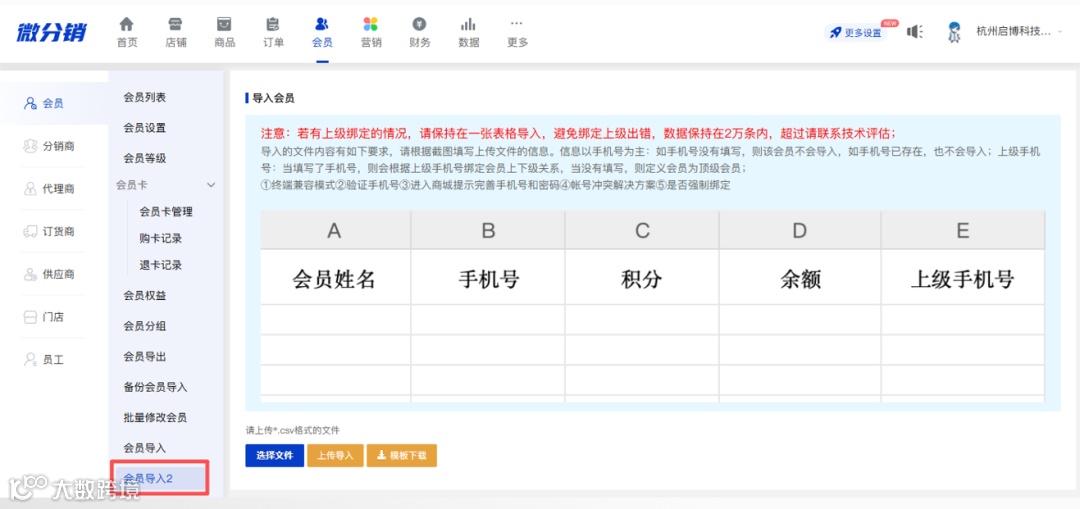The width and height of the screenshot is (1080, 509).
Task: Select 供应商 in left sidebar
Action: [53, 274]
